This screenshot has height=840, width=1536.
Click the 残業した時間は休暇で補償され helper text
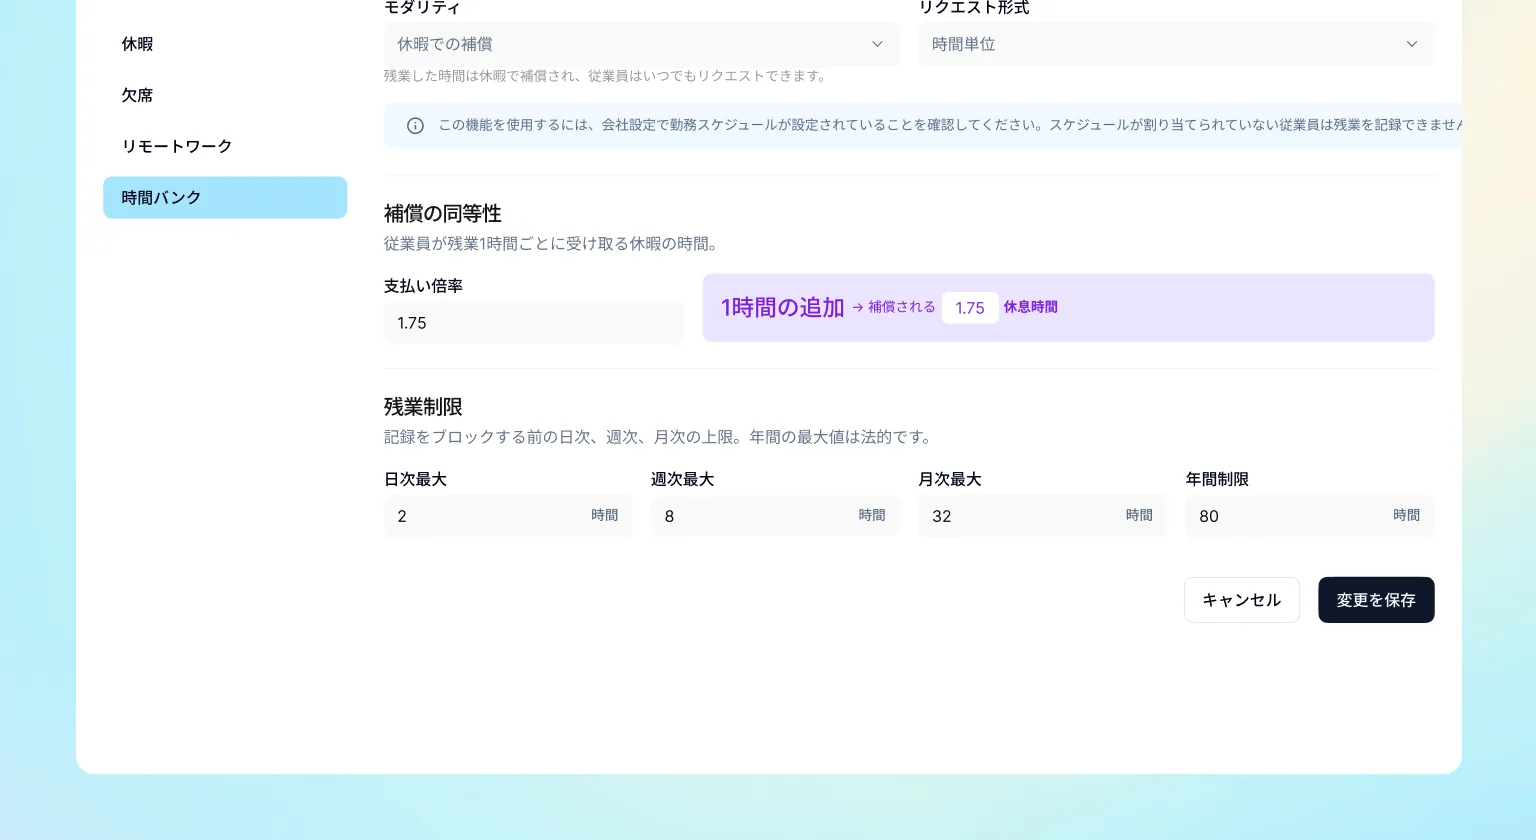click(607, 76)
